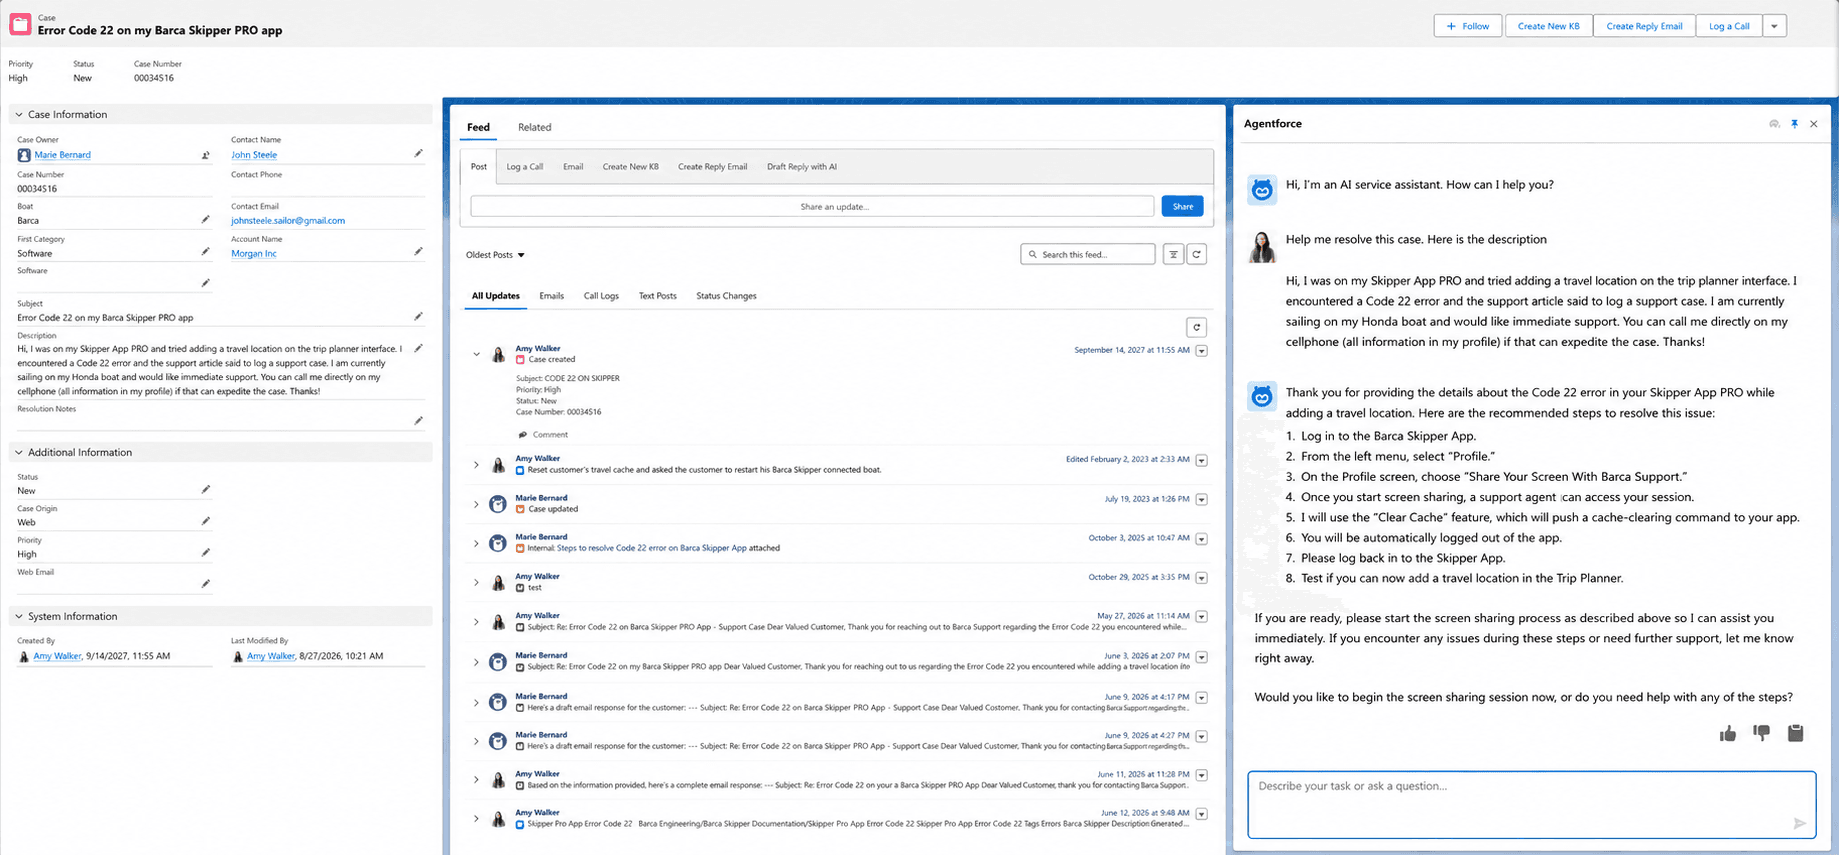
Task: Open actions menu for July 19, 2023 post
Action: (1202, 500)
